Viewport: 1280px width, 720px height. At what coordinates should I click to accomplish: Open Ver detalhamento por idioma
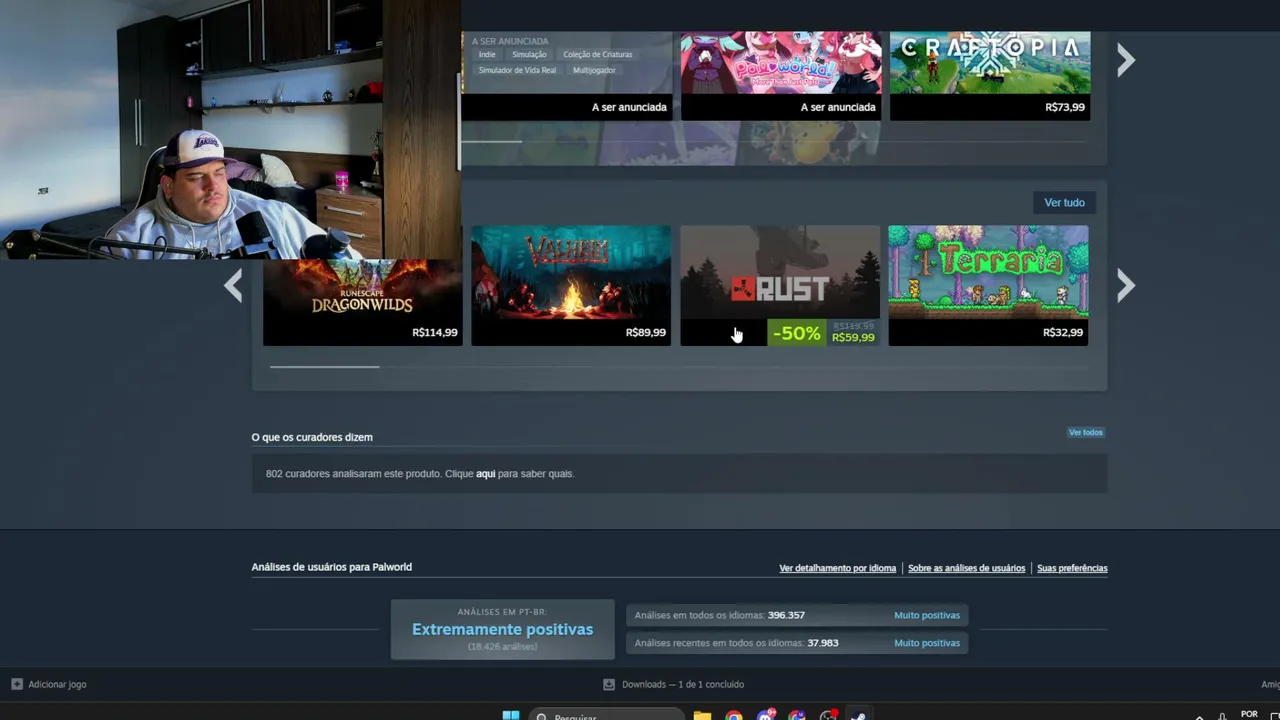tap(838, 568)
